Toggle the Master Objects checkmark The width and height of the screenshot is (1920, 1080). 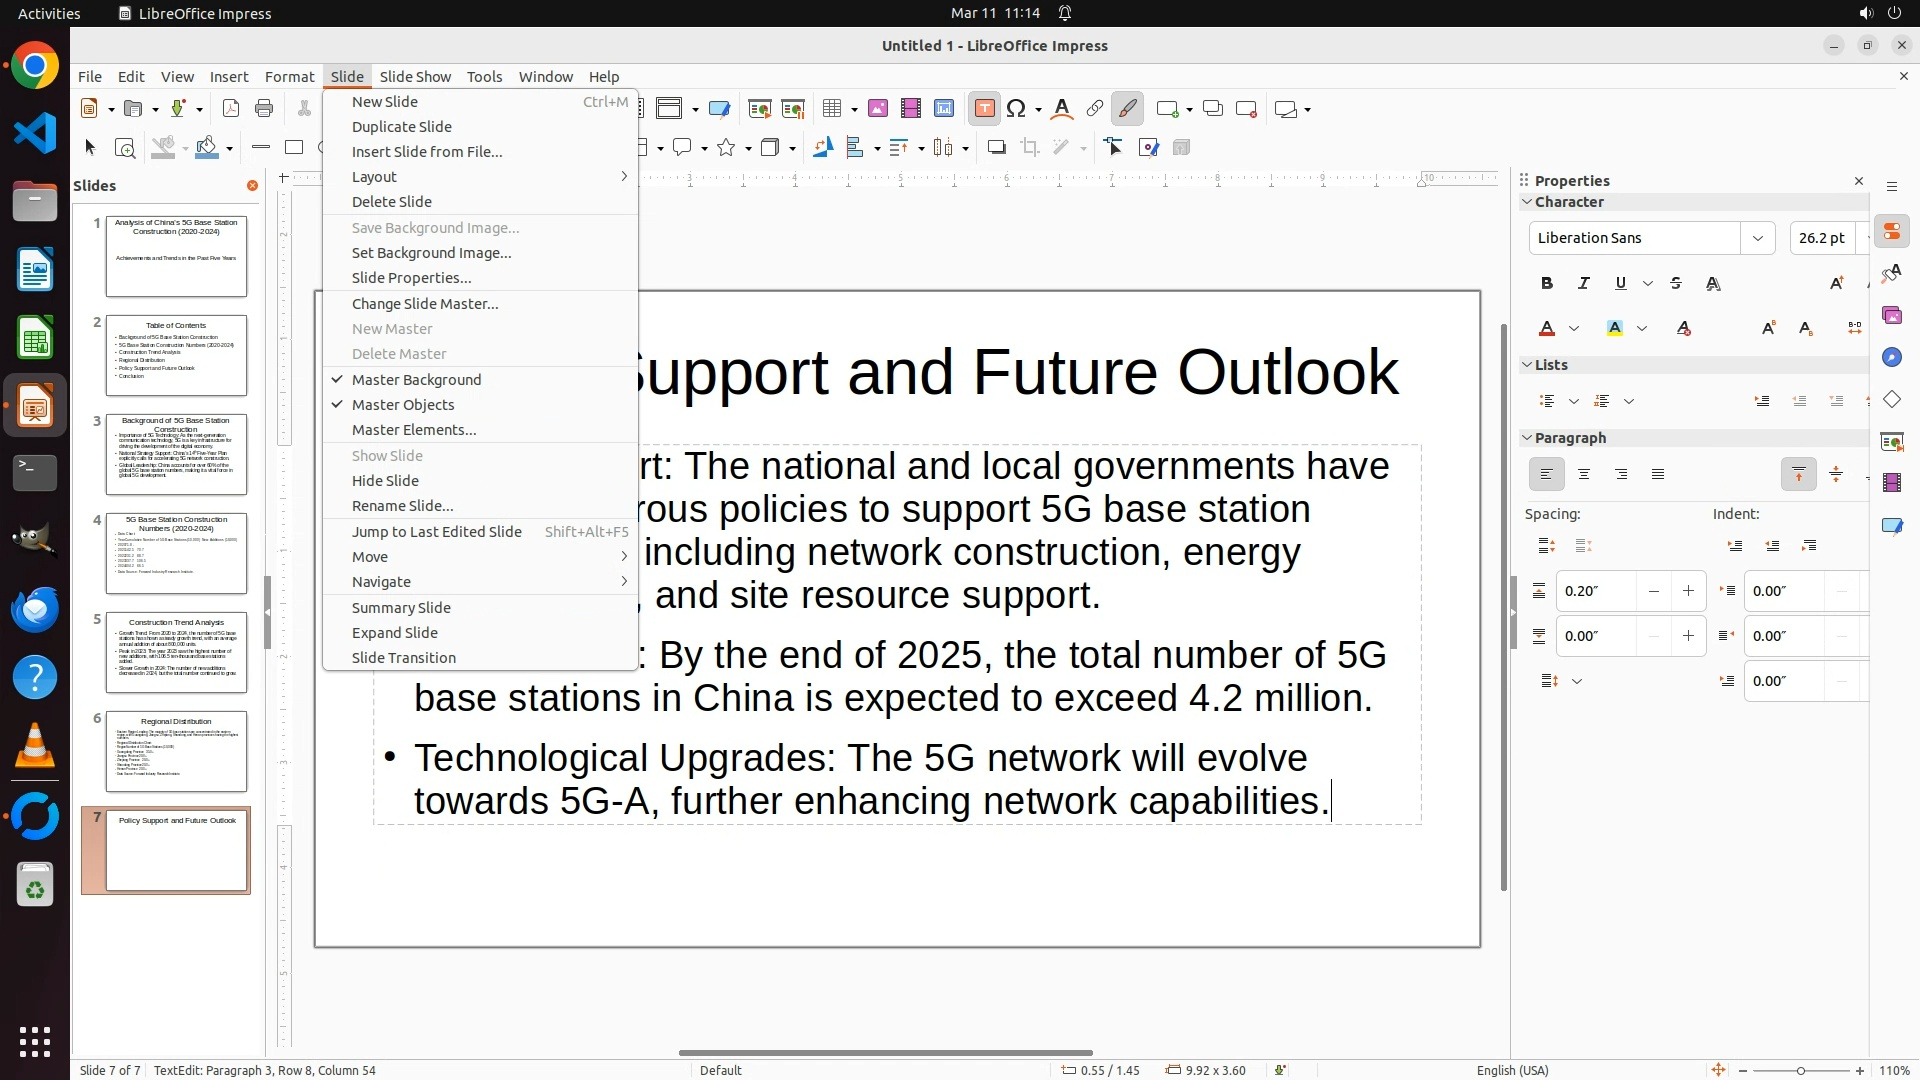pos(402,405)
